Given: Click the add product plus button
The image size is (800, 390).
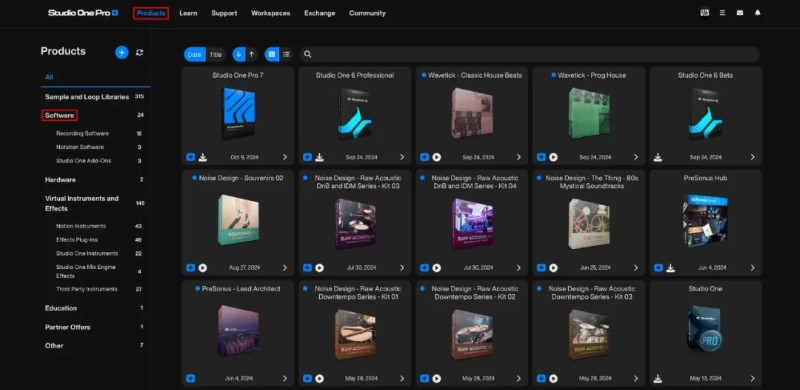Looking at the screenshot, I should (x=121, y=52).
